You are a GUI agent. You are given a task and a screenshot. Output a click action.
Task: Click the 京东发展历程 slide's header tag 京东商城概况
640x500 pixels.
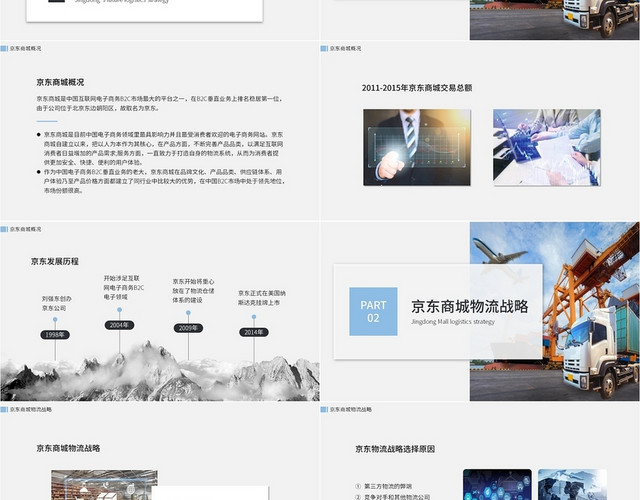click(x=25, y=229)
